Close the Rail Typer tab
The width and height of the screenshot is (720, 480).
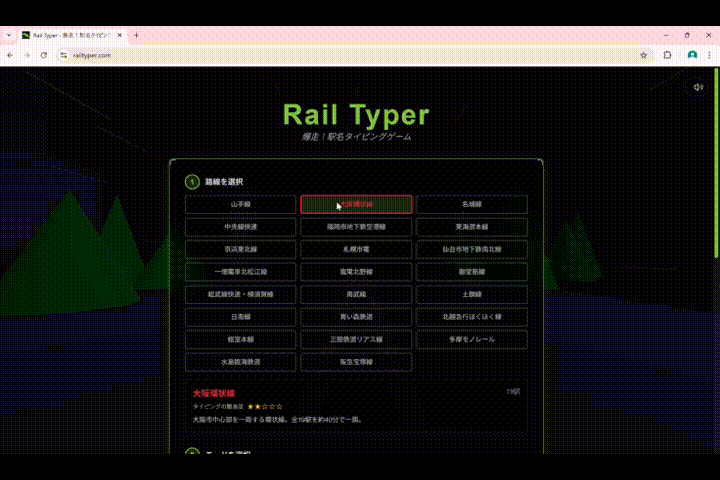[x=121, y=35]
